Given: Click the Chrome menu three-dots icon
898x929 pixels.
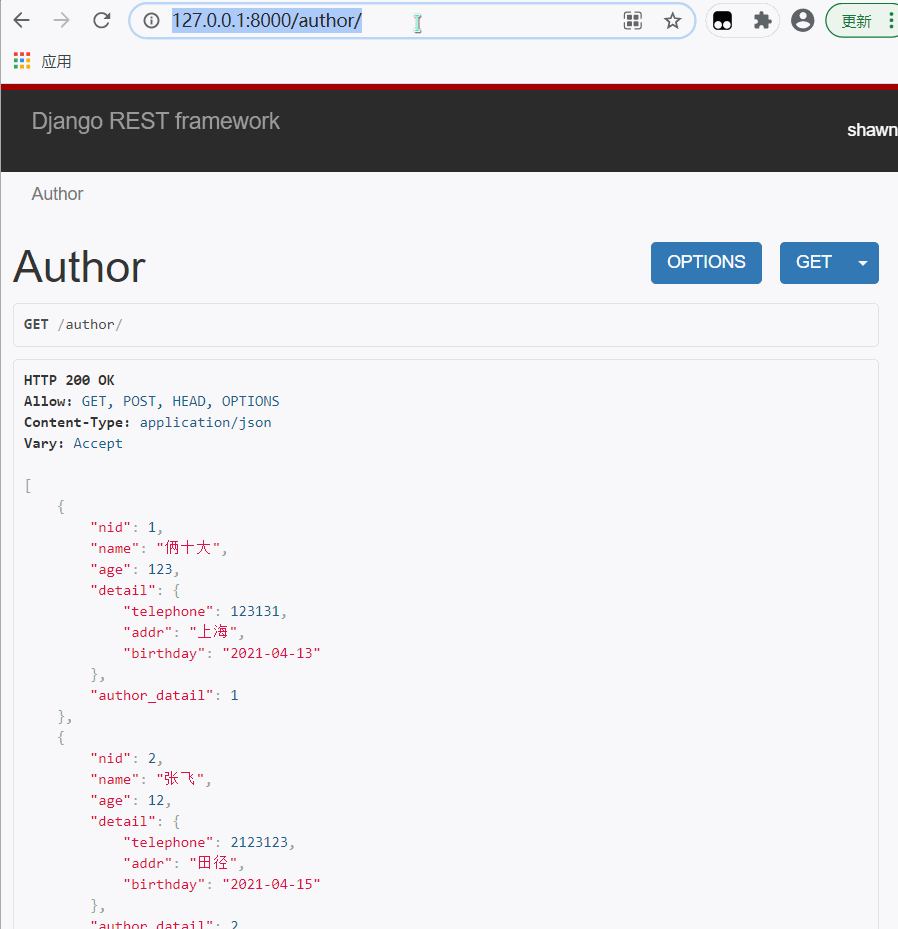Looking at the screenshot, I should coord(891,21).
